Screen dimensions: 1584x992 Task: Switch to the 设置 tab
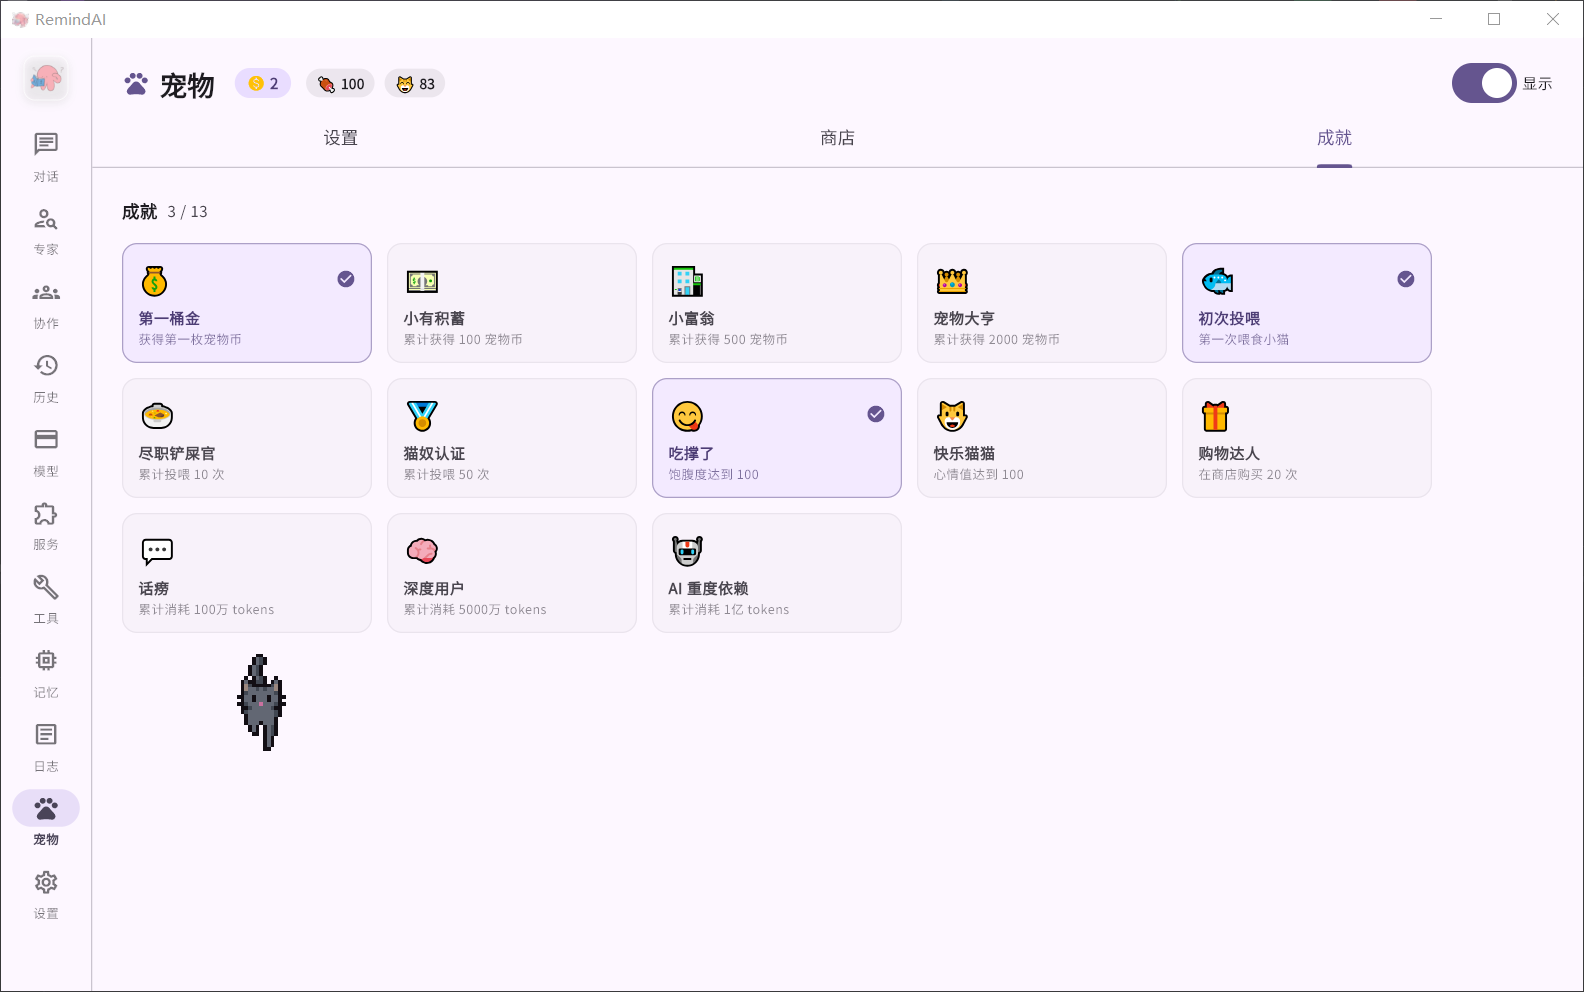[x=340, y=138]
